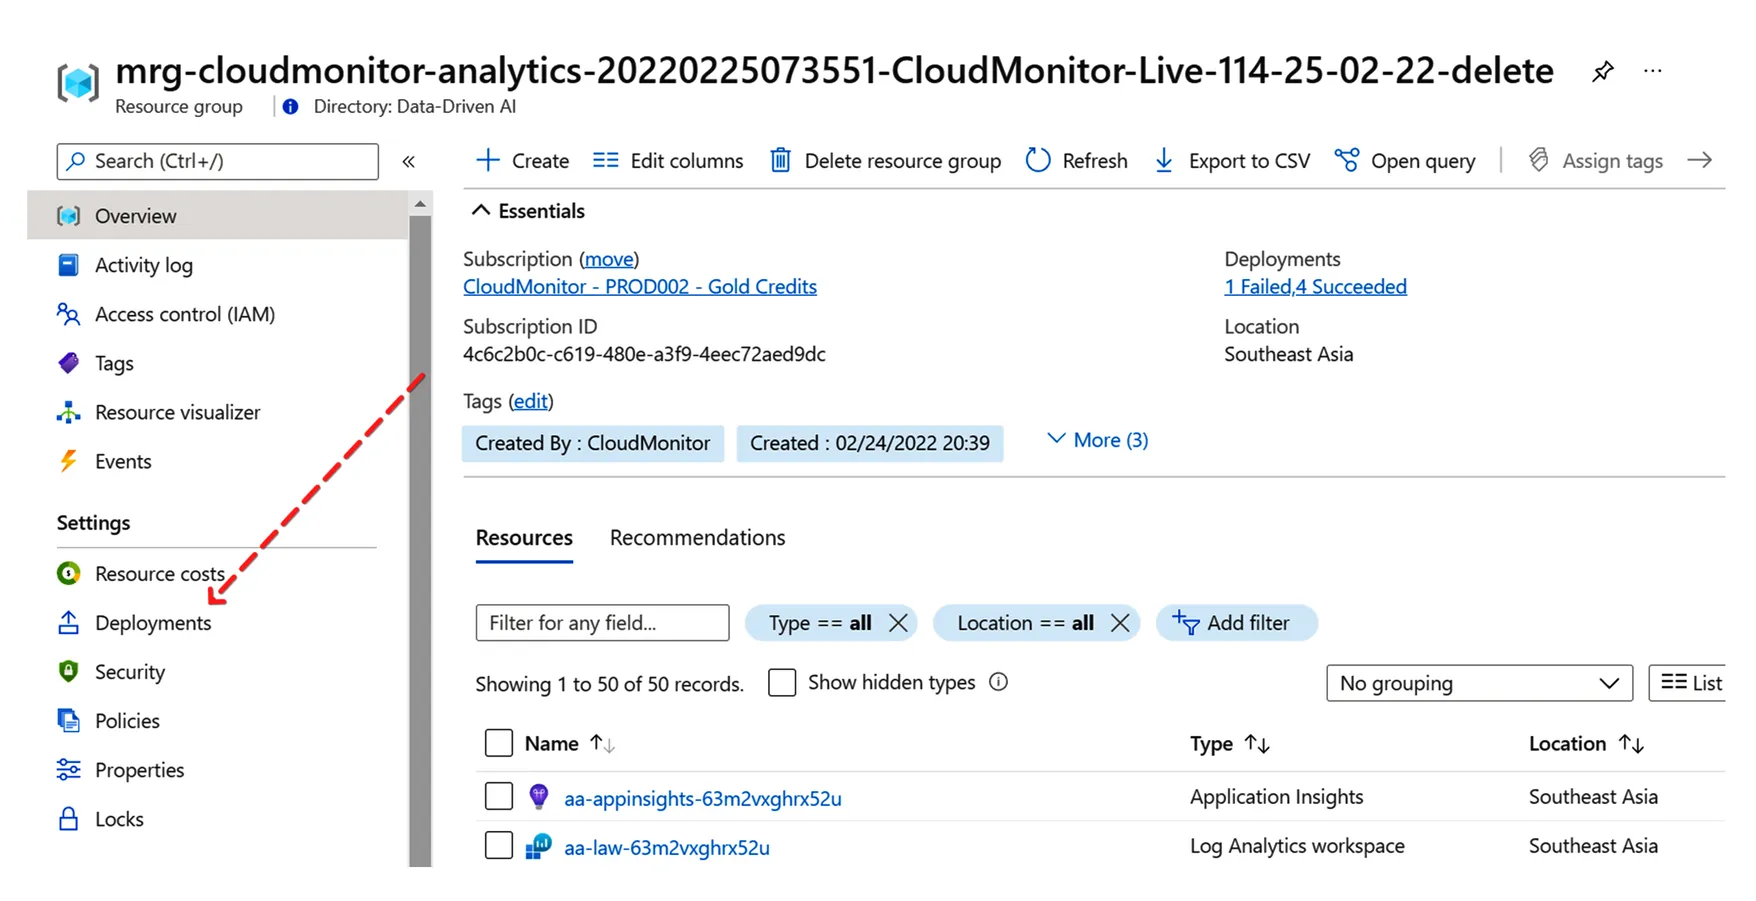1756x901 pixels.
Task: Click the subscription (move) link
Action: (609, 259)
